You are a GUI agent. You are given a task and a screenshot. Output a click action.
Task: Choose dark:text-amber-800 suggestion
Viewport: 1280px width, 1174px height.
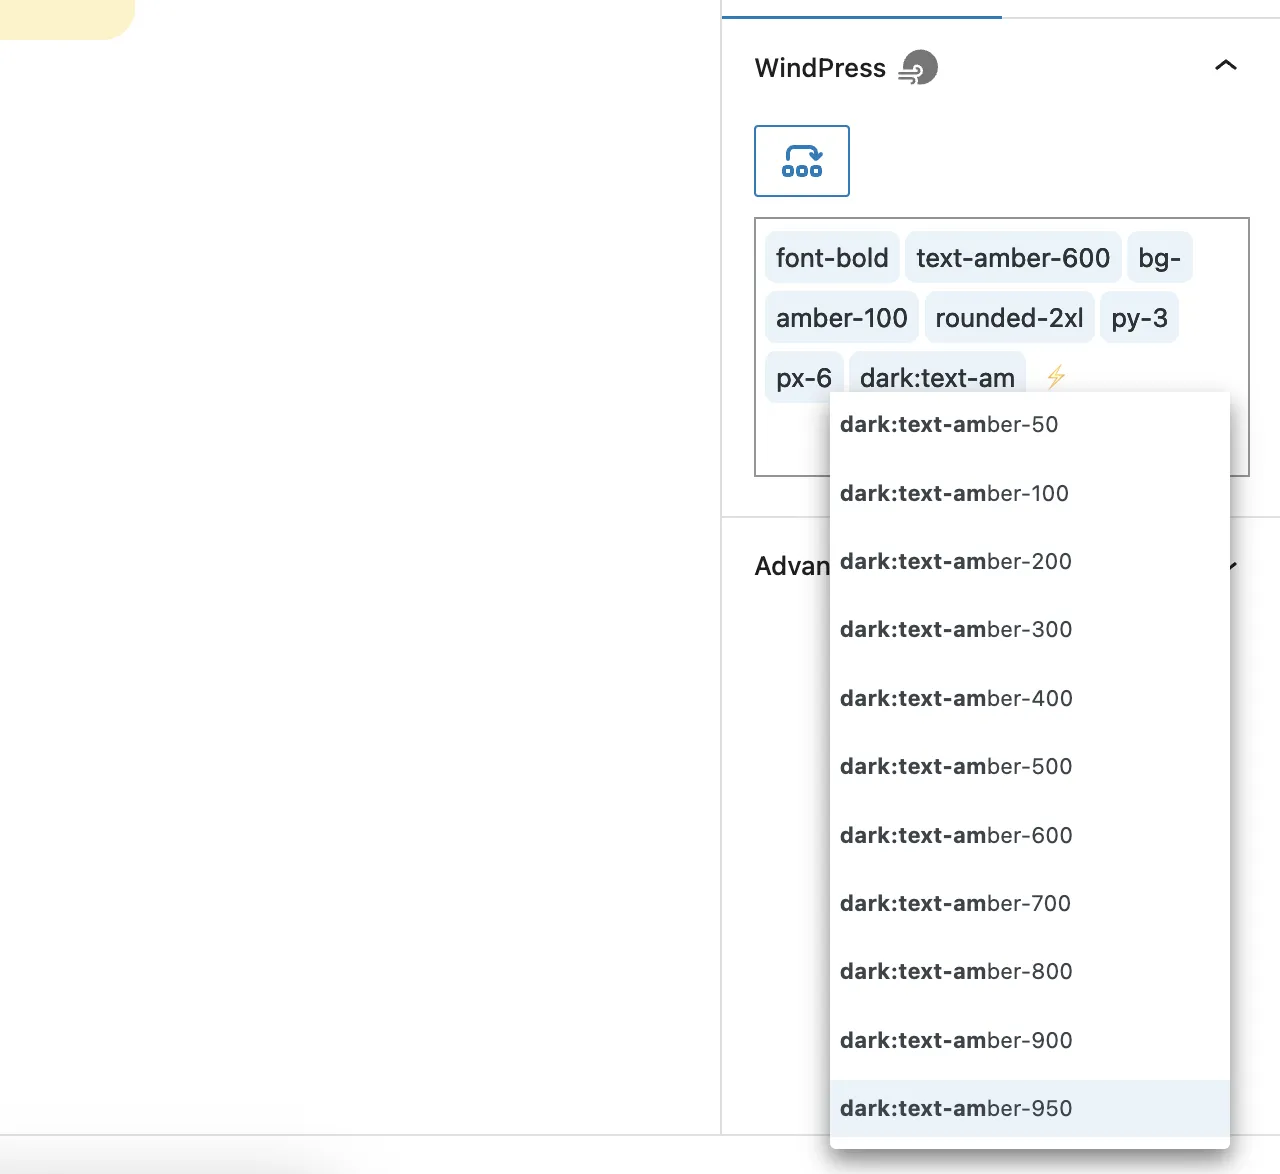pyautogui.click(x=1030, y=972)
